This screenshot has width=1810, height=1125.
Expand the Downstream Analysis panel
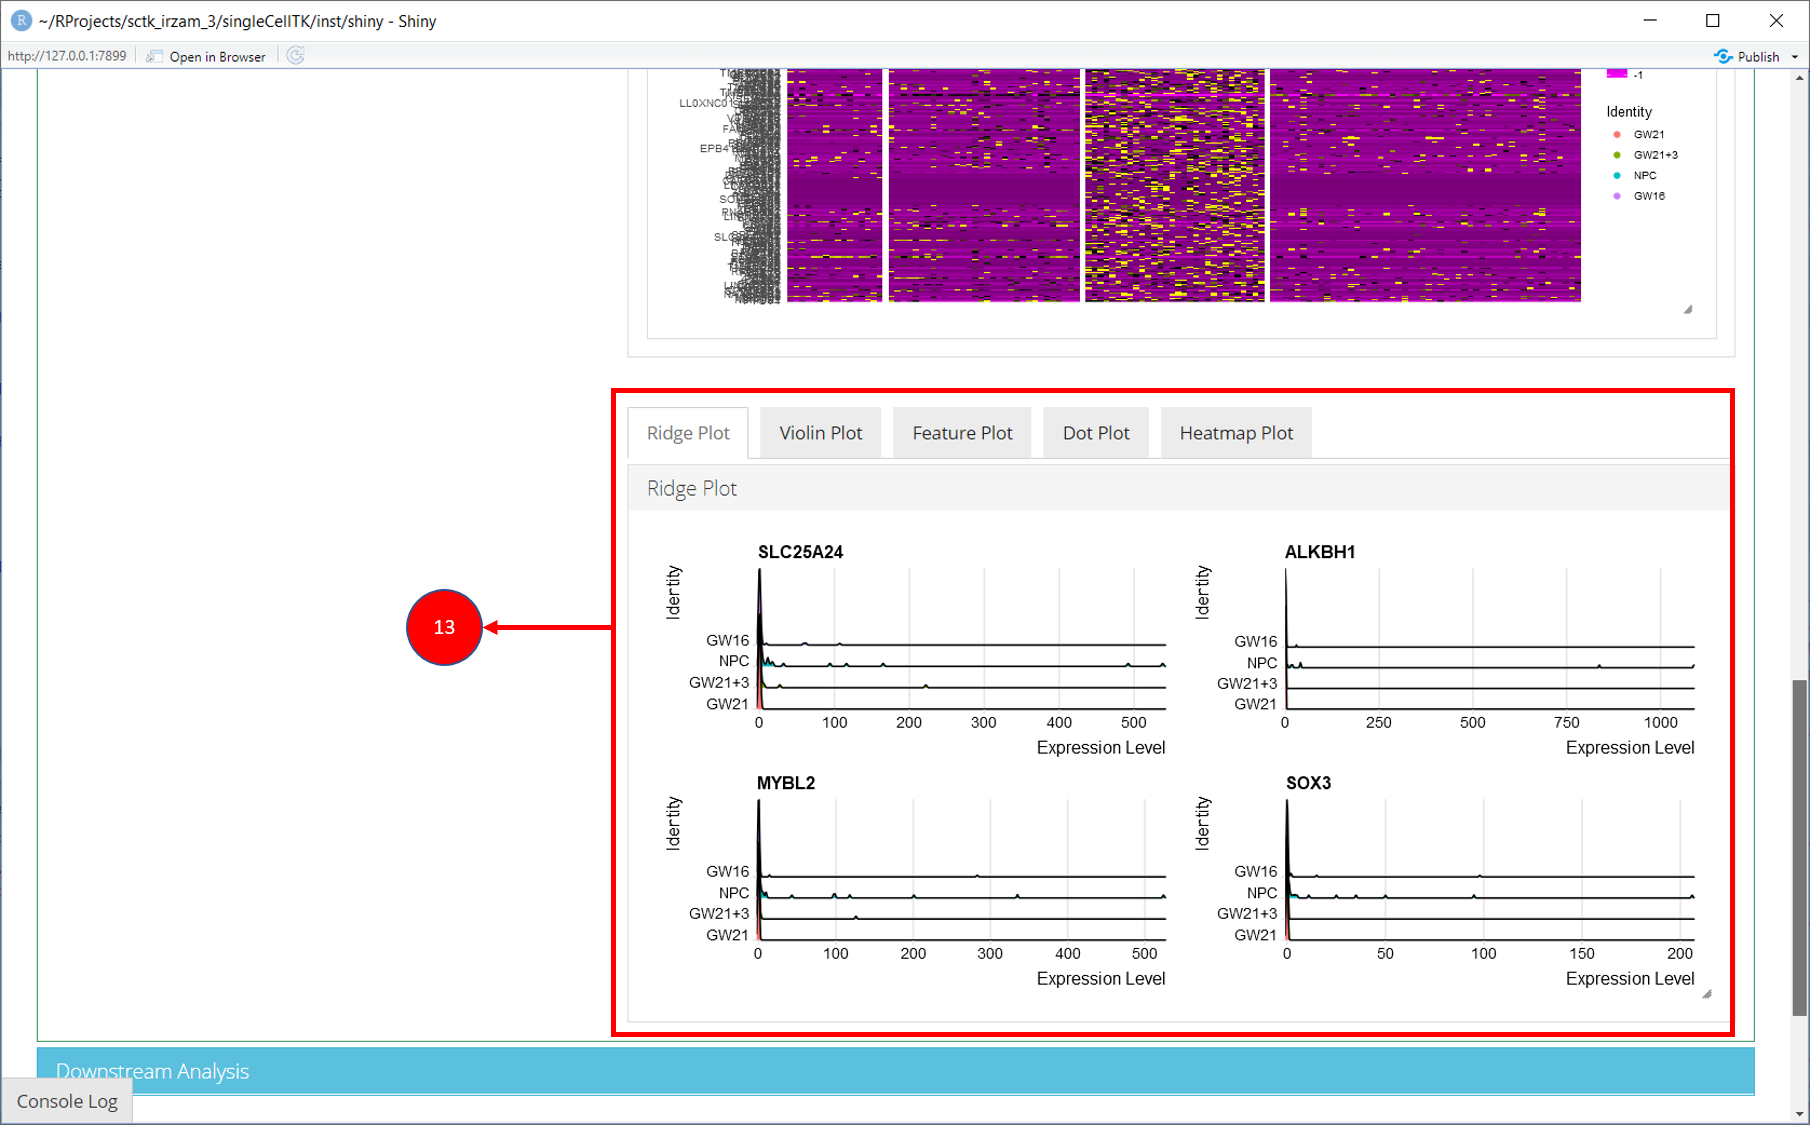[152, 1071]
